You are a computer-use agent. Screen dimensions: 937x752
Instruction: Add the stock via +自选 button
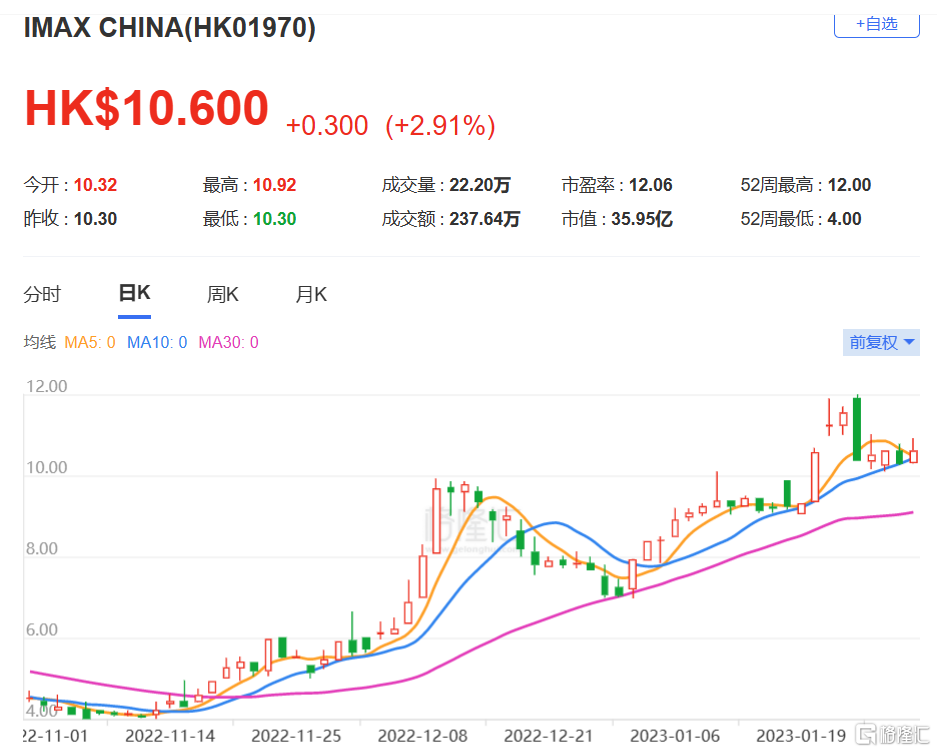point(876,25)
